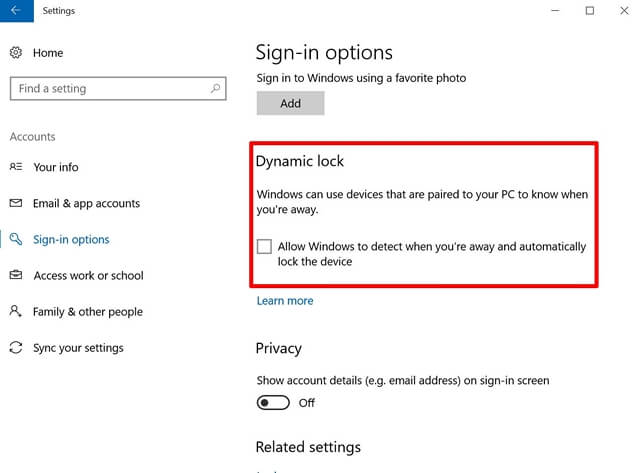This screenshot has height=473, width=640.
Task: Go to Access work or school
Action: point(88,275)
